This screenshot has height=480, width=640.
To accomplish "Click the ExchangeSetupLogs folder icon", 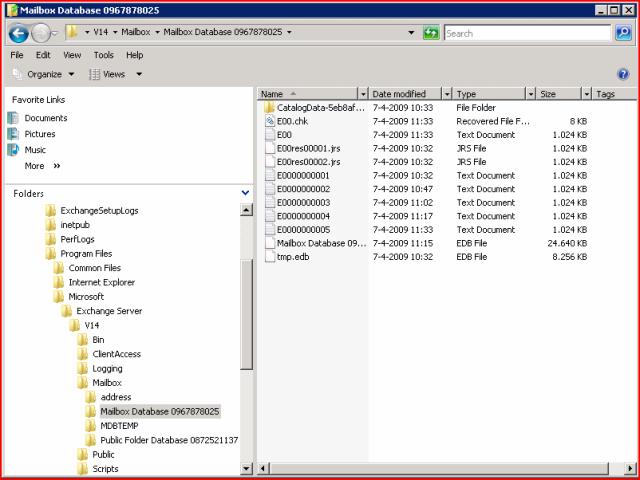I will tap(51, 211).
